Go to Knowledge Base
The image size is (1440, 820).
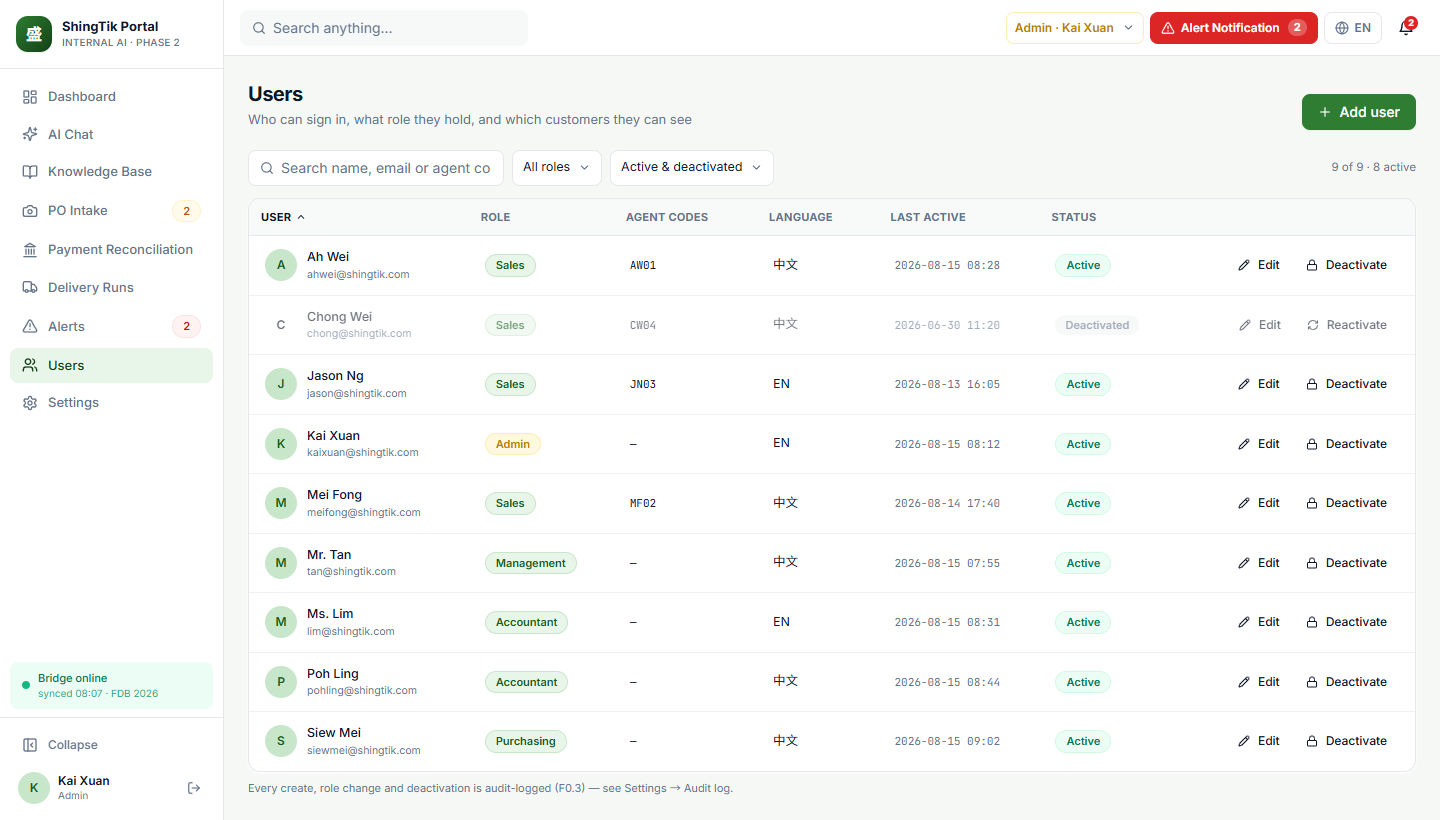point(111,172)
